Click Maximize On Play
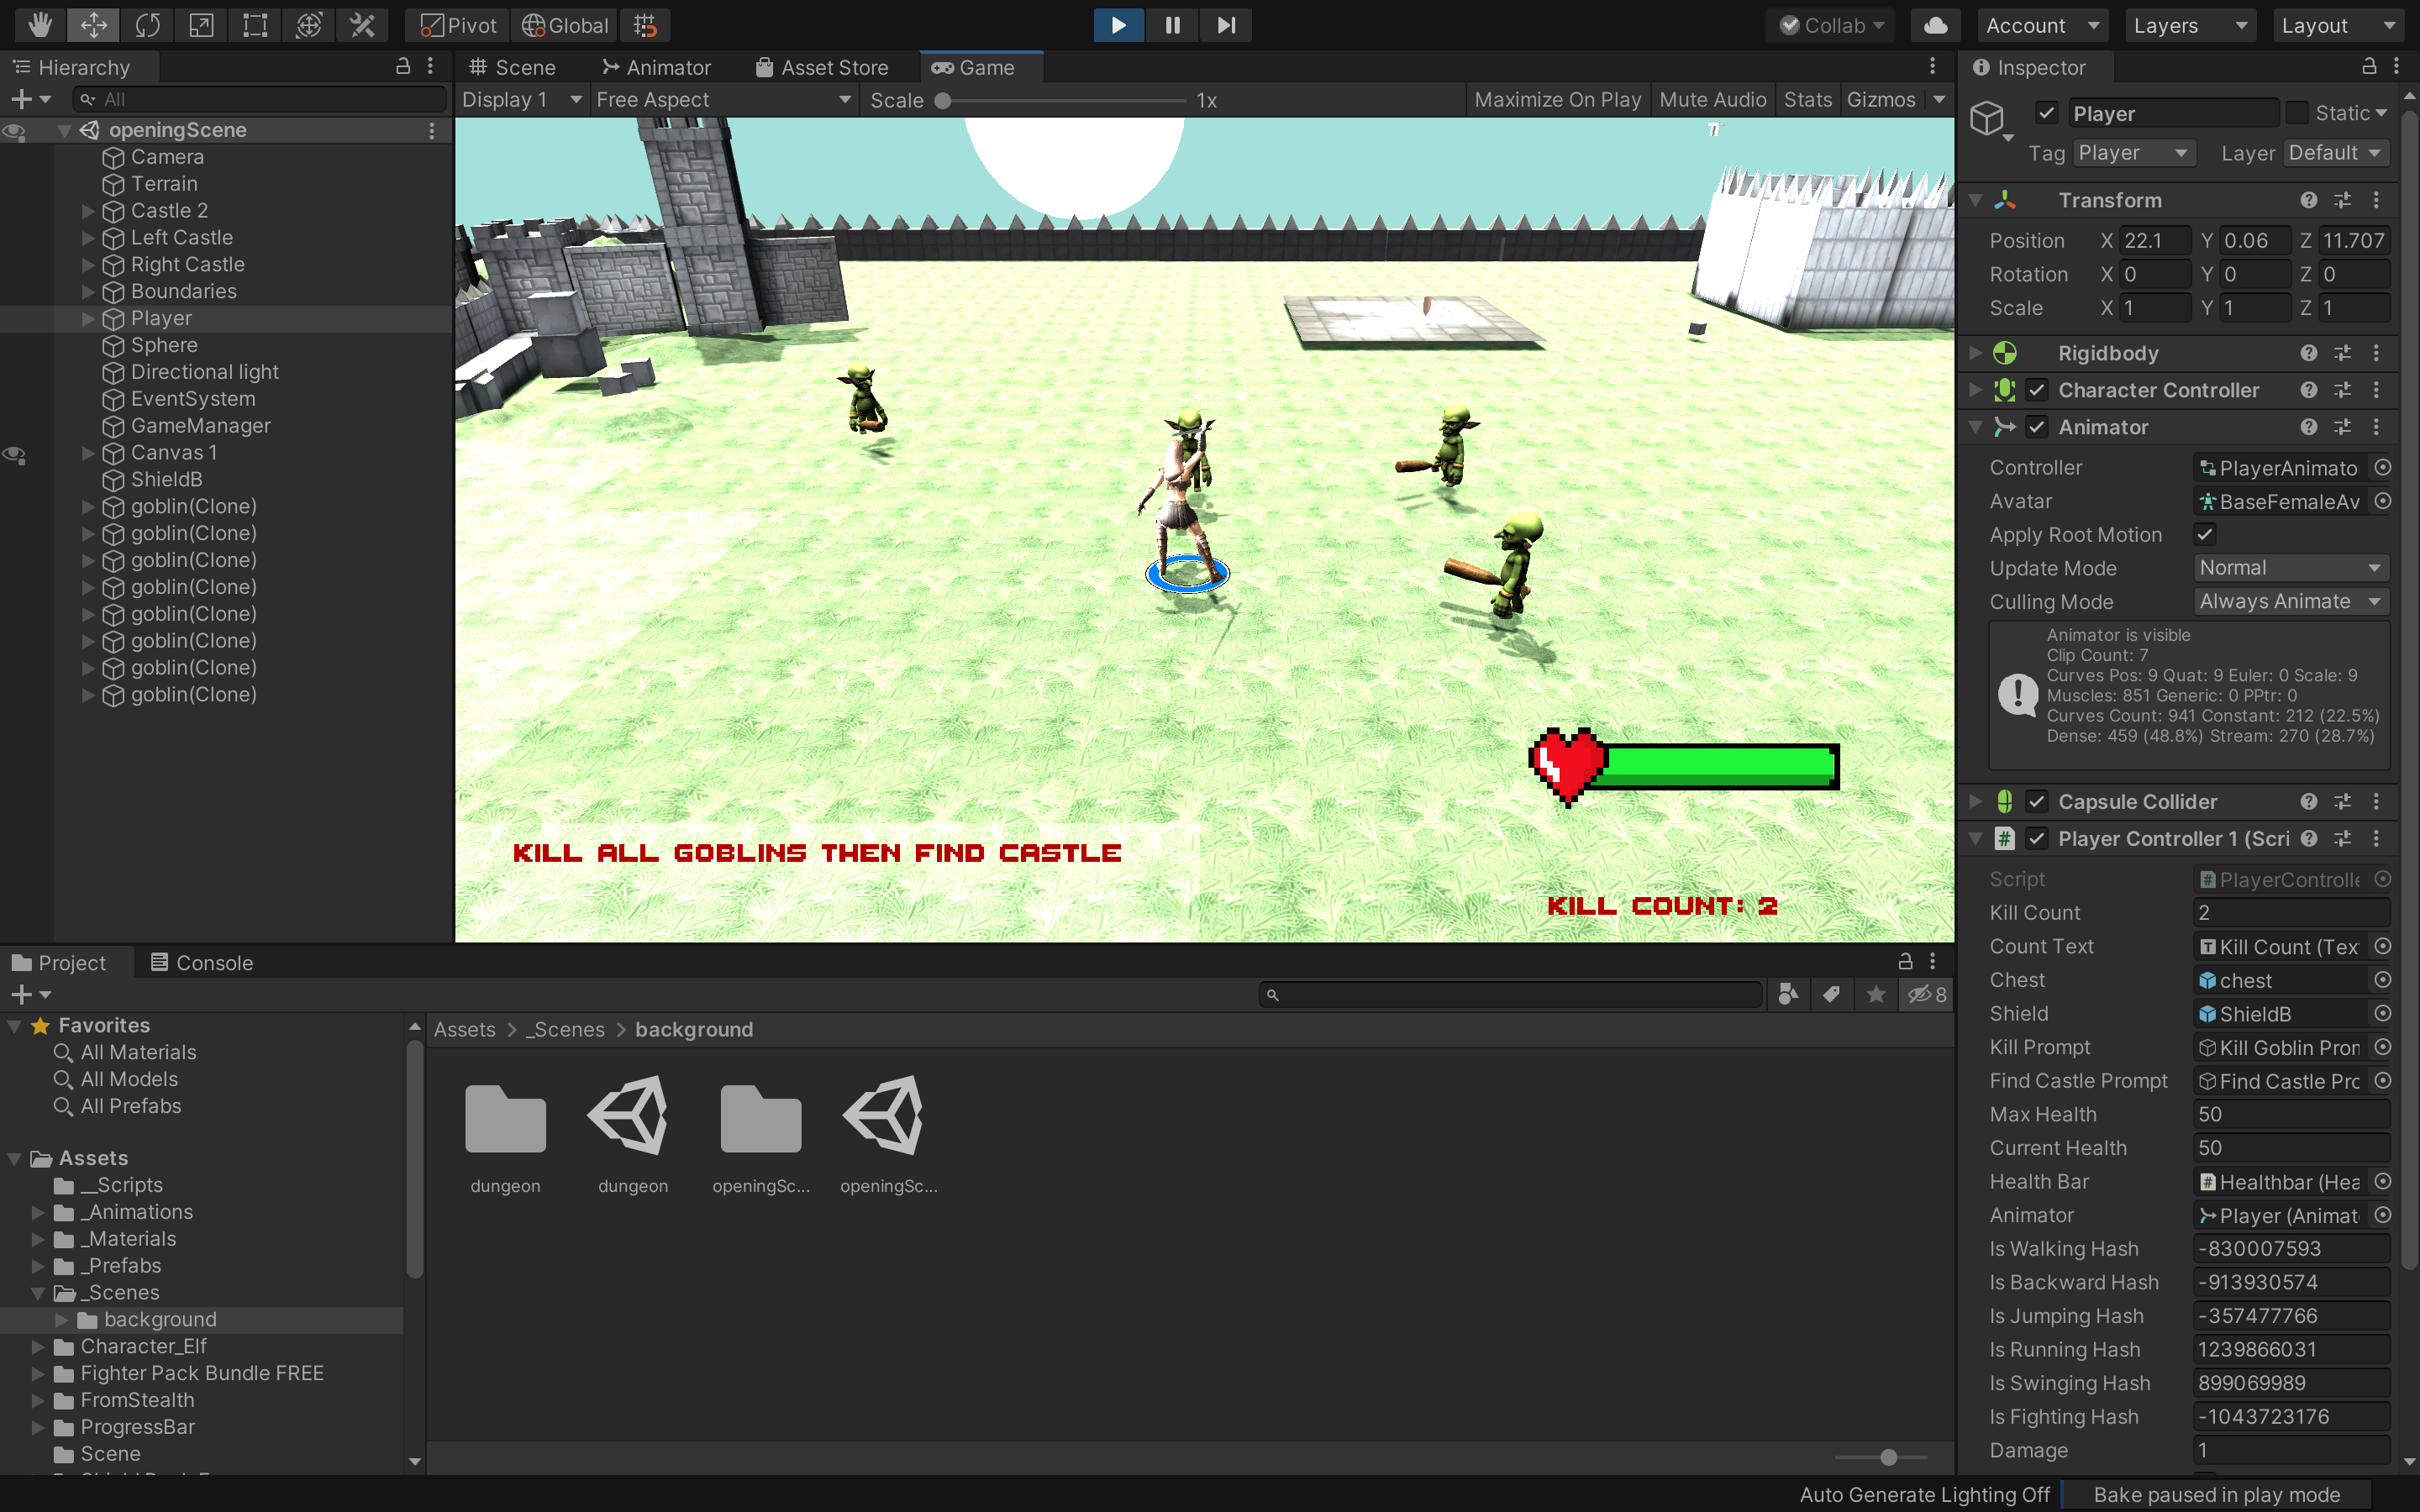 point(1556,99)
